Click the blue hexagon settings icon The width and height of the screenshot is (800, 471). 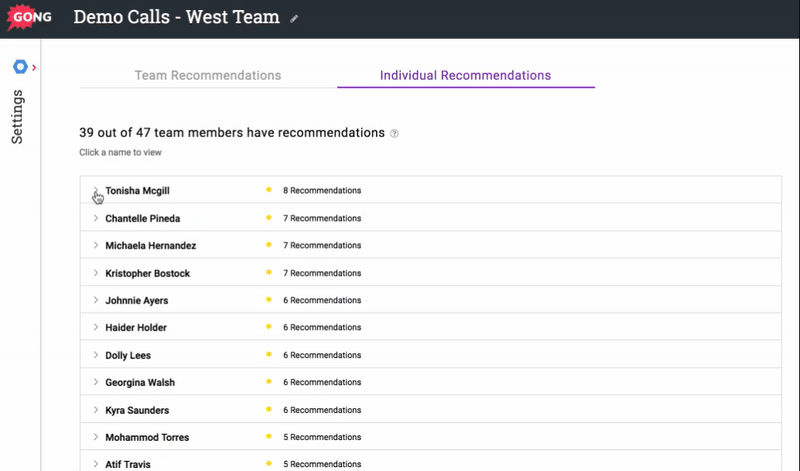[x=20, y=67]
